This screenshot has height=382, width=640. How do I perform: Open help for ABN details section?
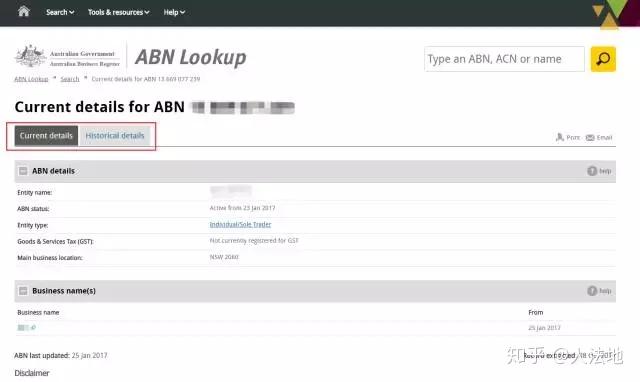599,171
